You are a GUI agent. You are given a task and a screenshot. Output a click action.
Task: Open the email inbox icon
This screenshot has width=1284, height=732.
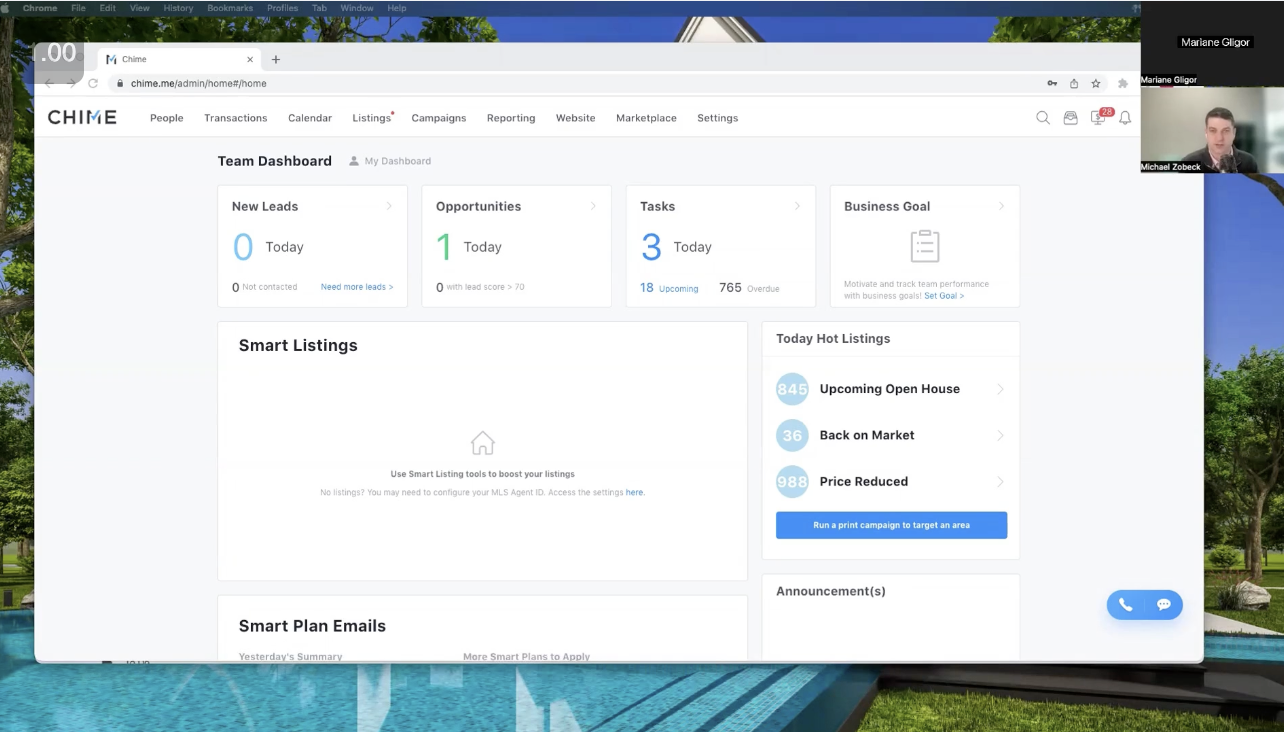coord(1070,117)
